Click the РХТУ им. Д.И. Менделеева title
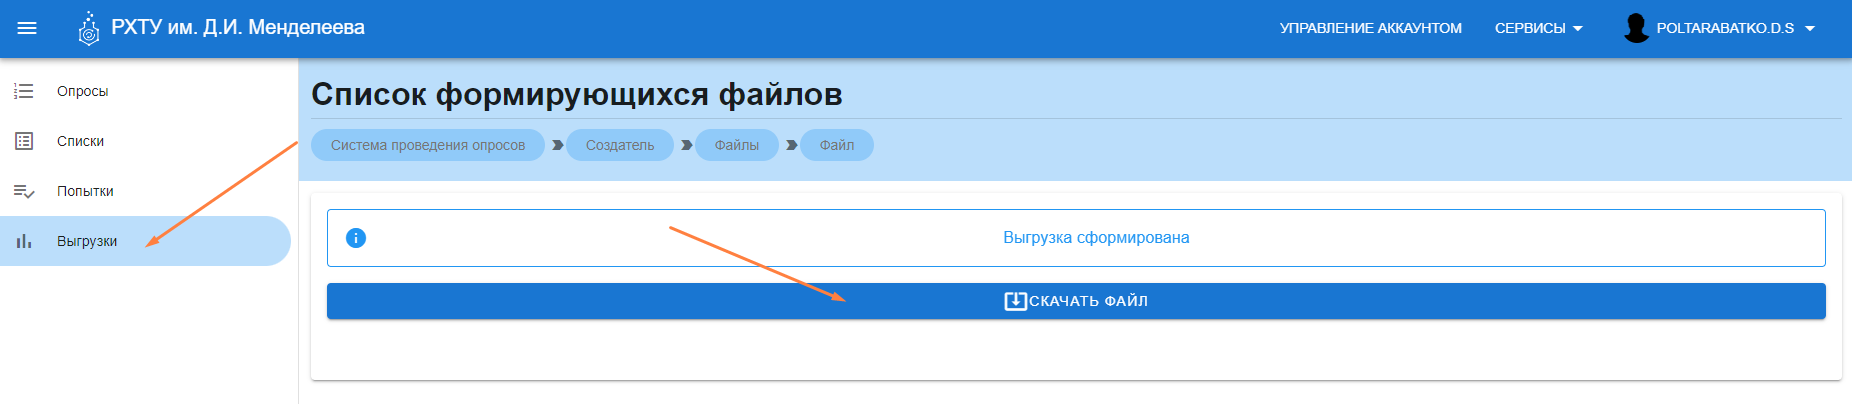Image resolution: width=1852 pixels, height=404 pixels. [238, 28]
